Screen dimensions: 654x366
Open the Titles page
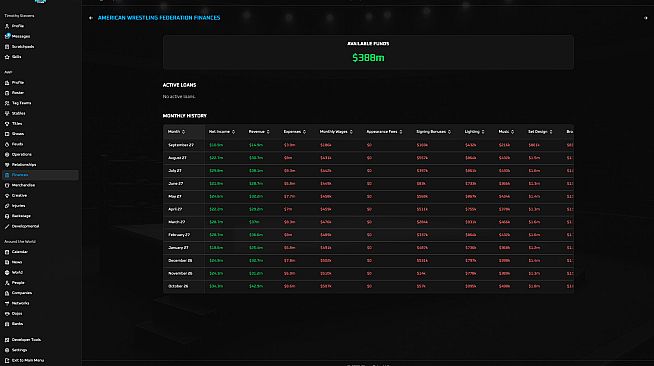pyautogui.click(x=13, y=124)
